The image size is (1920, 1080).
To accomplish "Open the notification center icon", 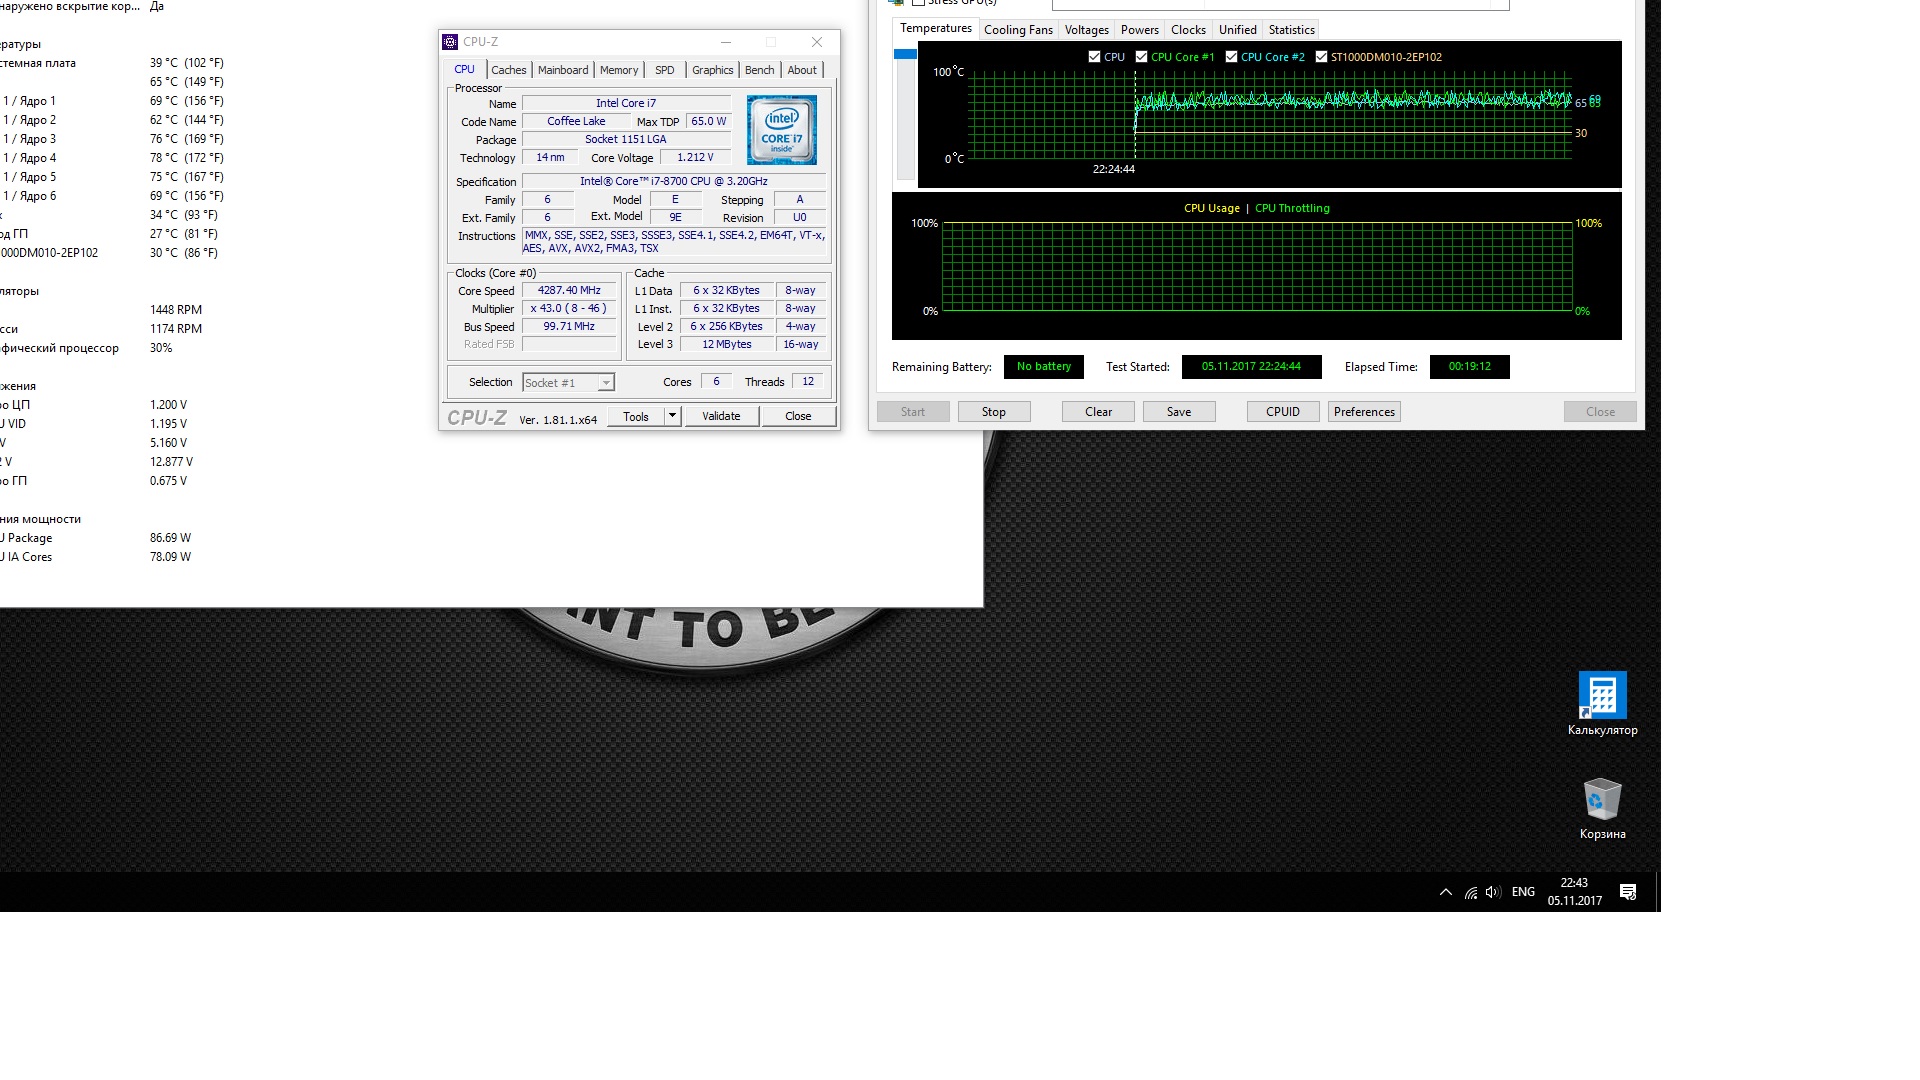I will pyautogui.click(x=1628, y=892).
